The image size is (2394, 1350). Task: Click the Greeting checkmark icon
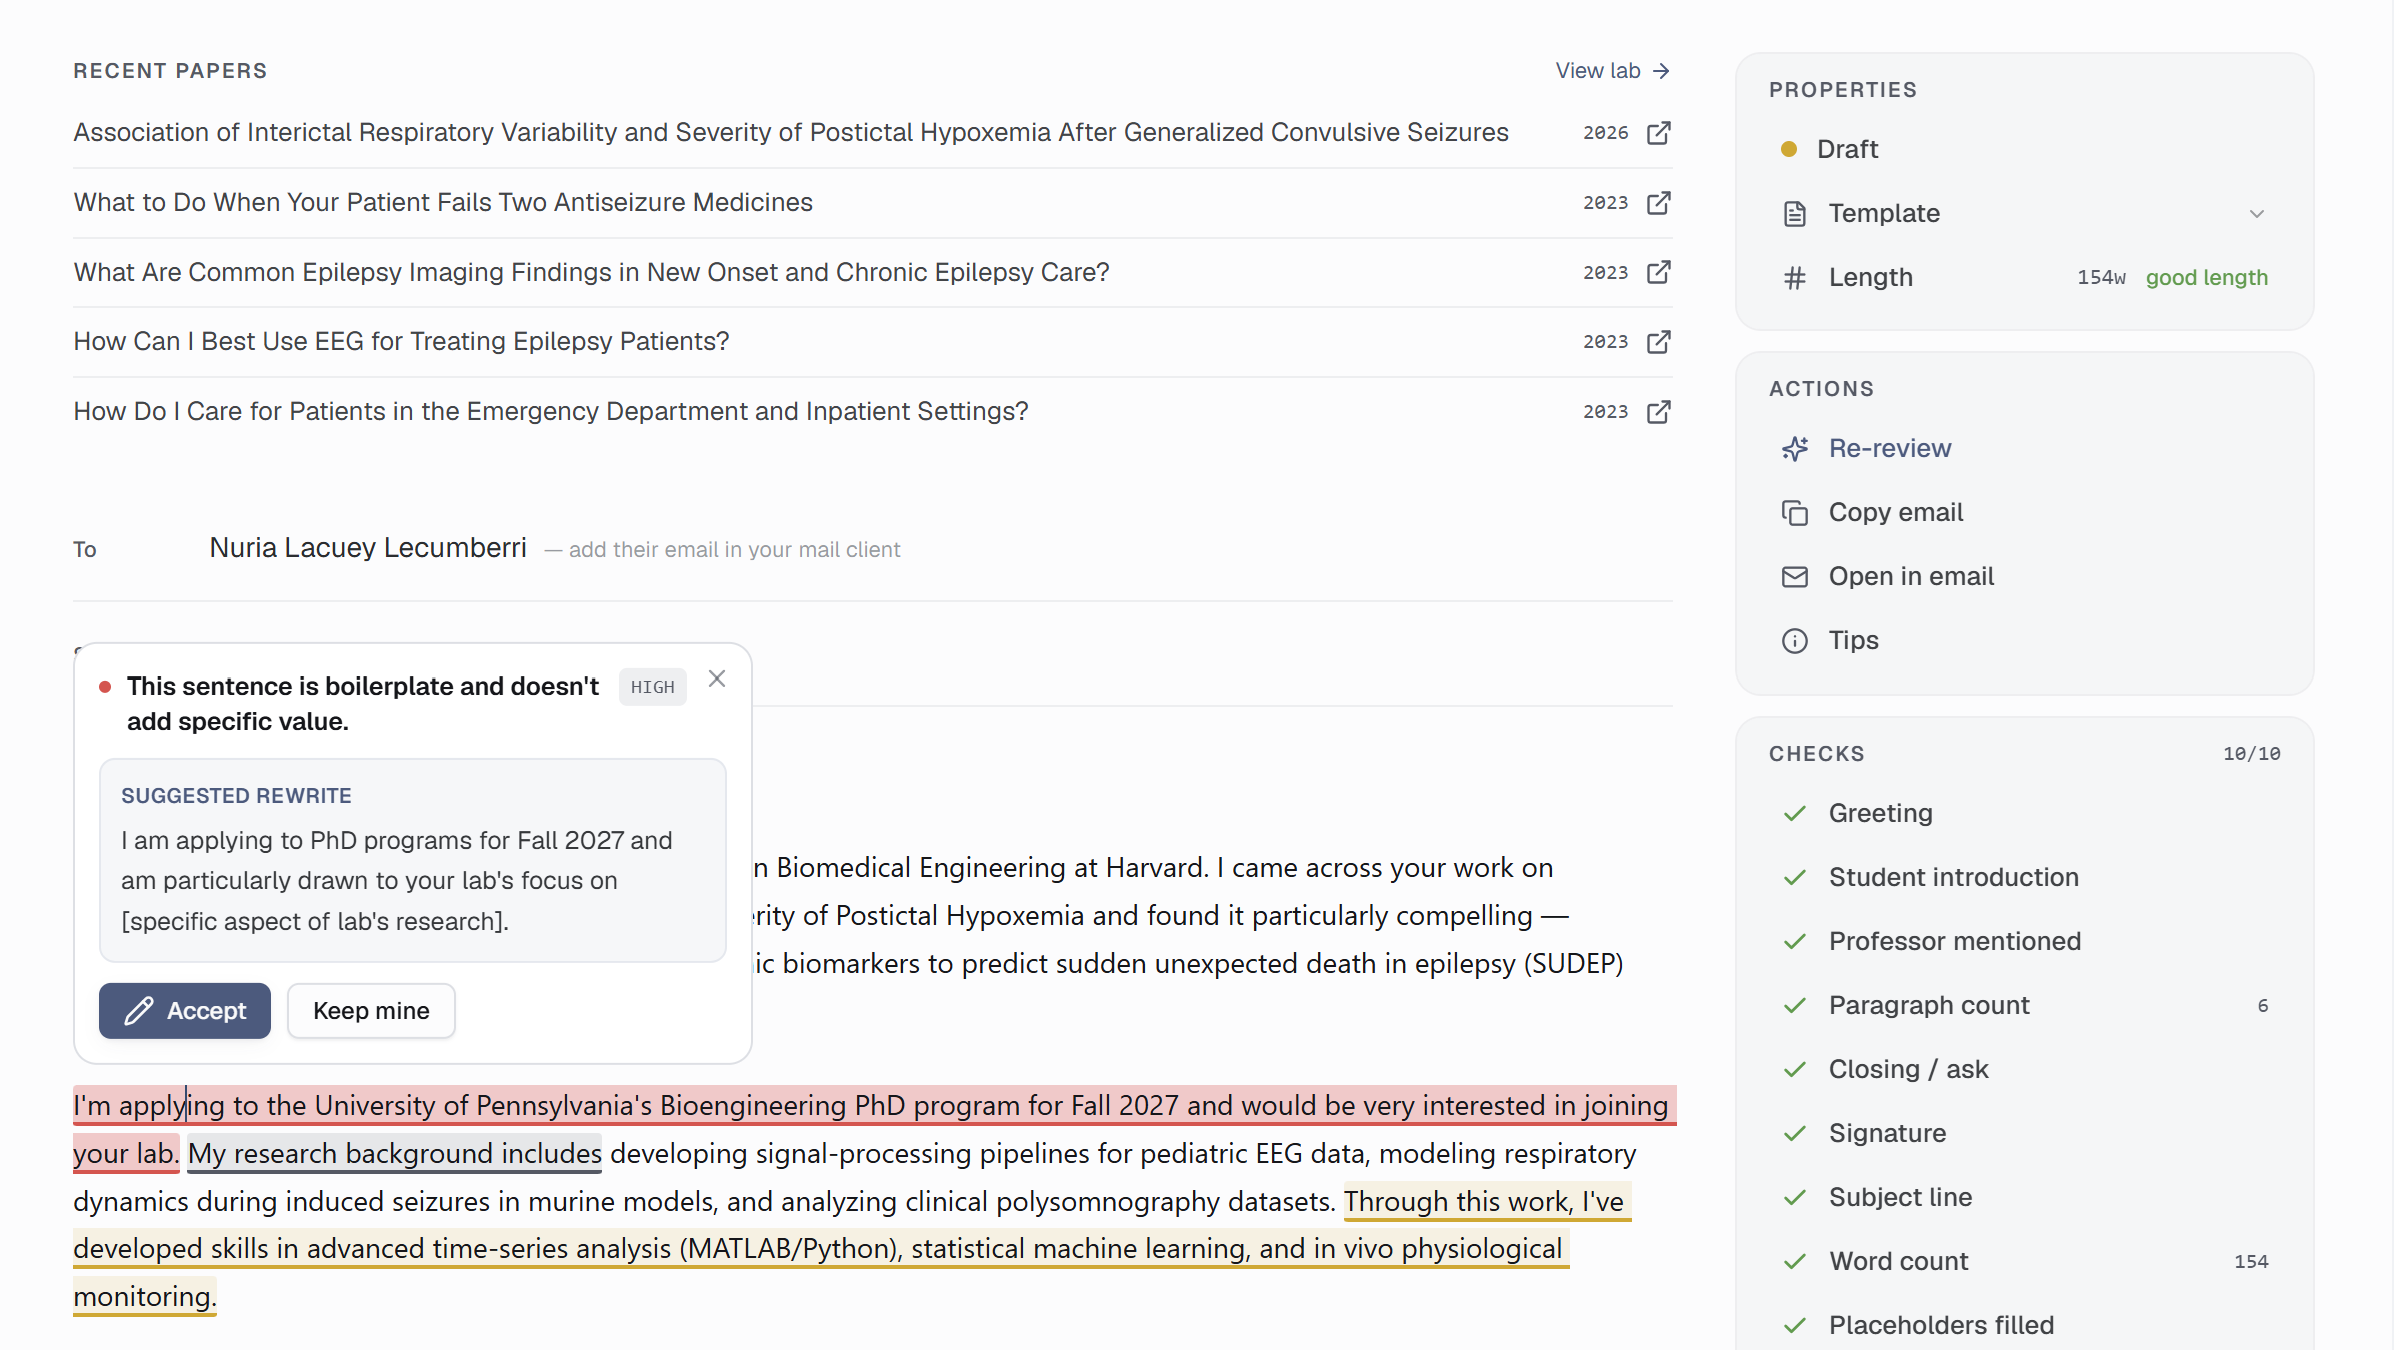click(1795, 814)
